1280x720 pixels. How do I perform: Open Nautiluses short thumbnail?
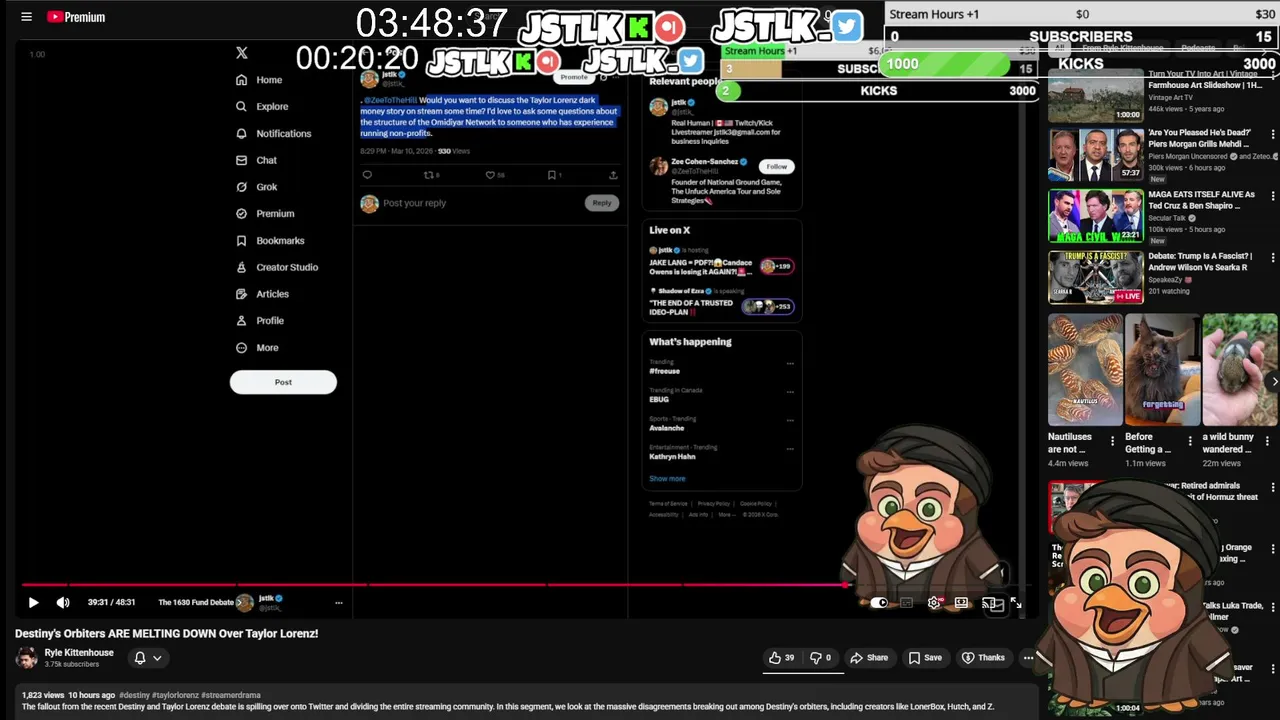tap(1085, 370)
